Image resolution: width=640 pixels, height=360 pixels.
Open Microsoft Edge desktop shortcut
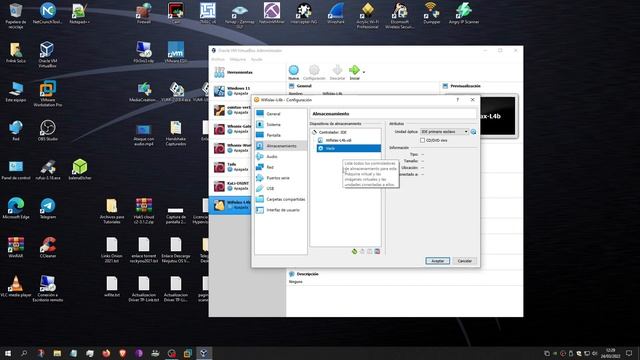tap(16, 209)
